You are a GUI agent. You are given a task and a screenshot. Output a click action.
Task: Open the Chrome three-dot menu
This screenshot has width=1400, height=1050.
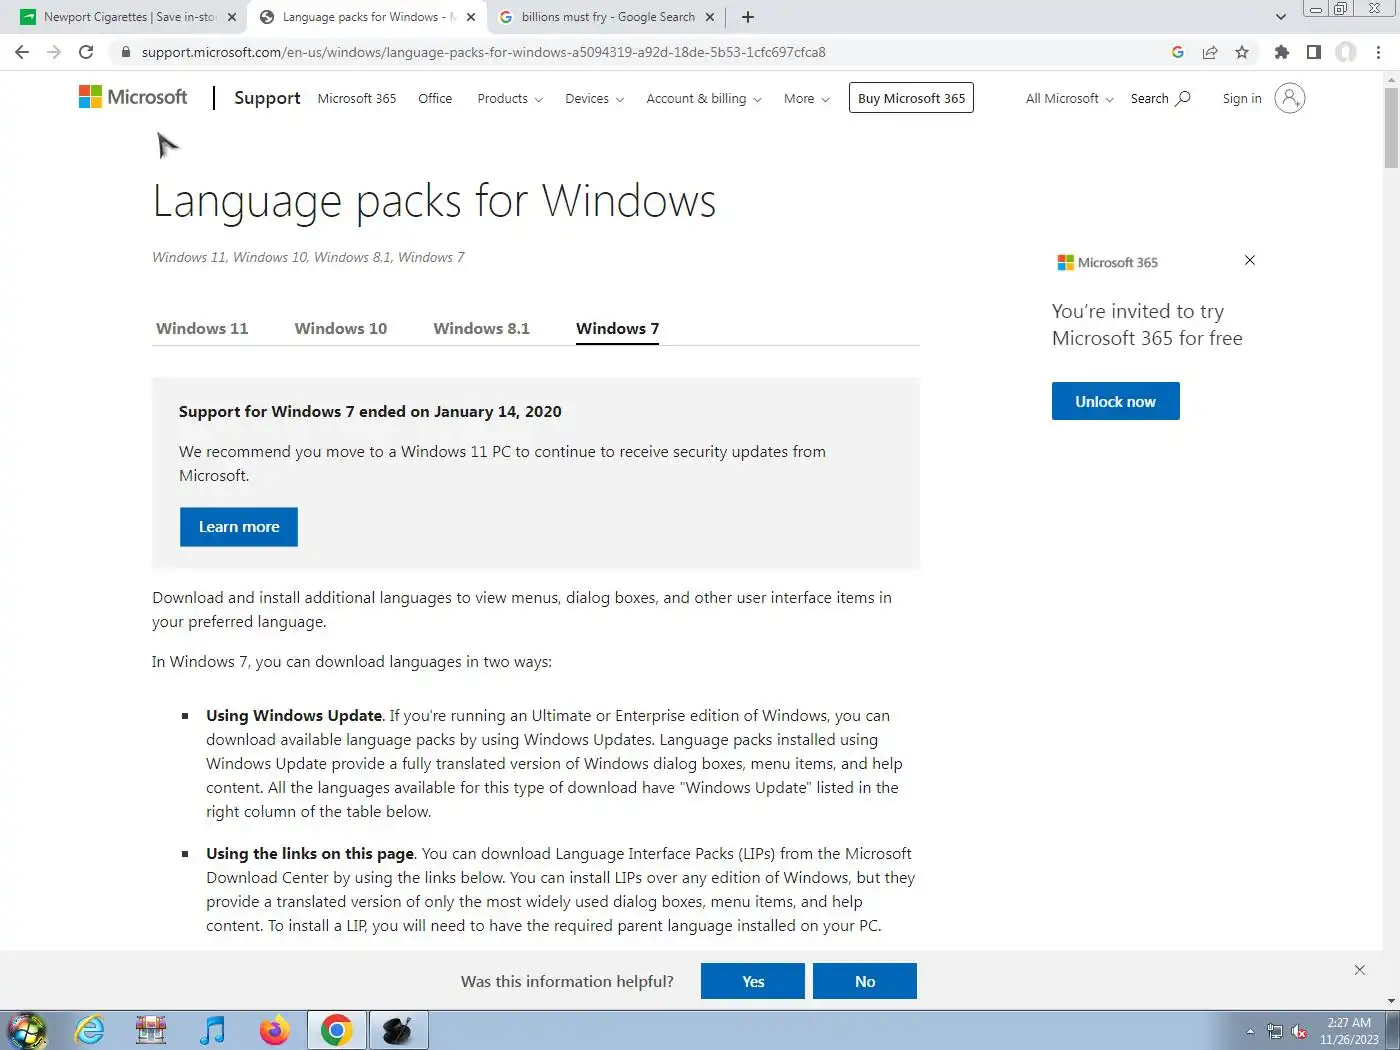tap(1379, 52)
